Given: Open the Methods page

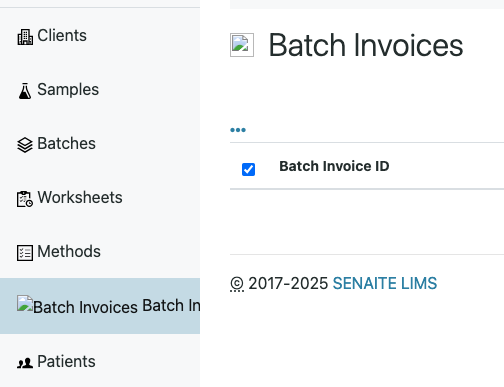Looking at the screenshot, I should pos(69,251).
